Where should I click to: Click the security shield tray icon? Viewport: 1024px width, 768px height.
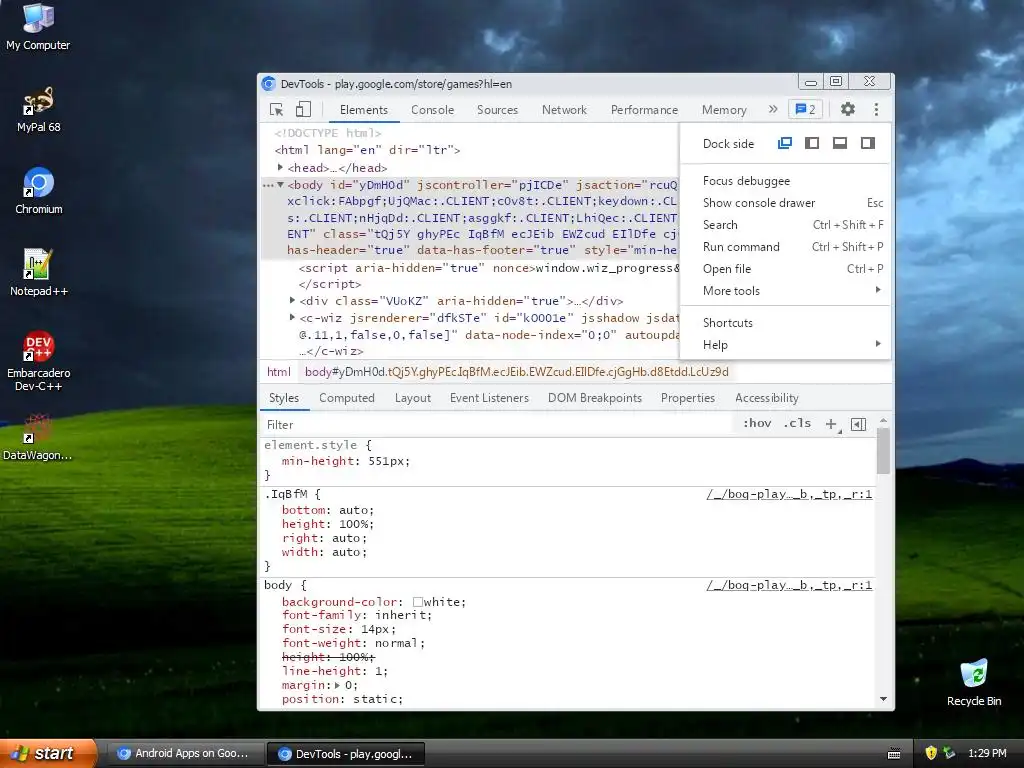[931, 753]
